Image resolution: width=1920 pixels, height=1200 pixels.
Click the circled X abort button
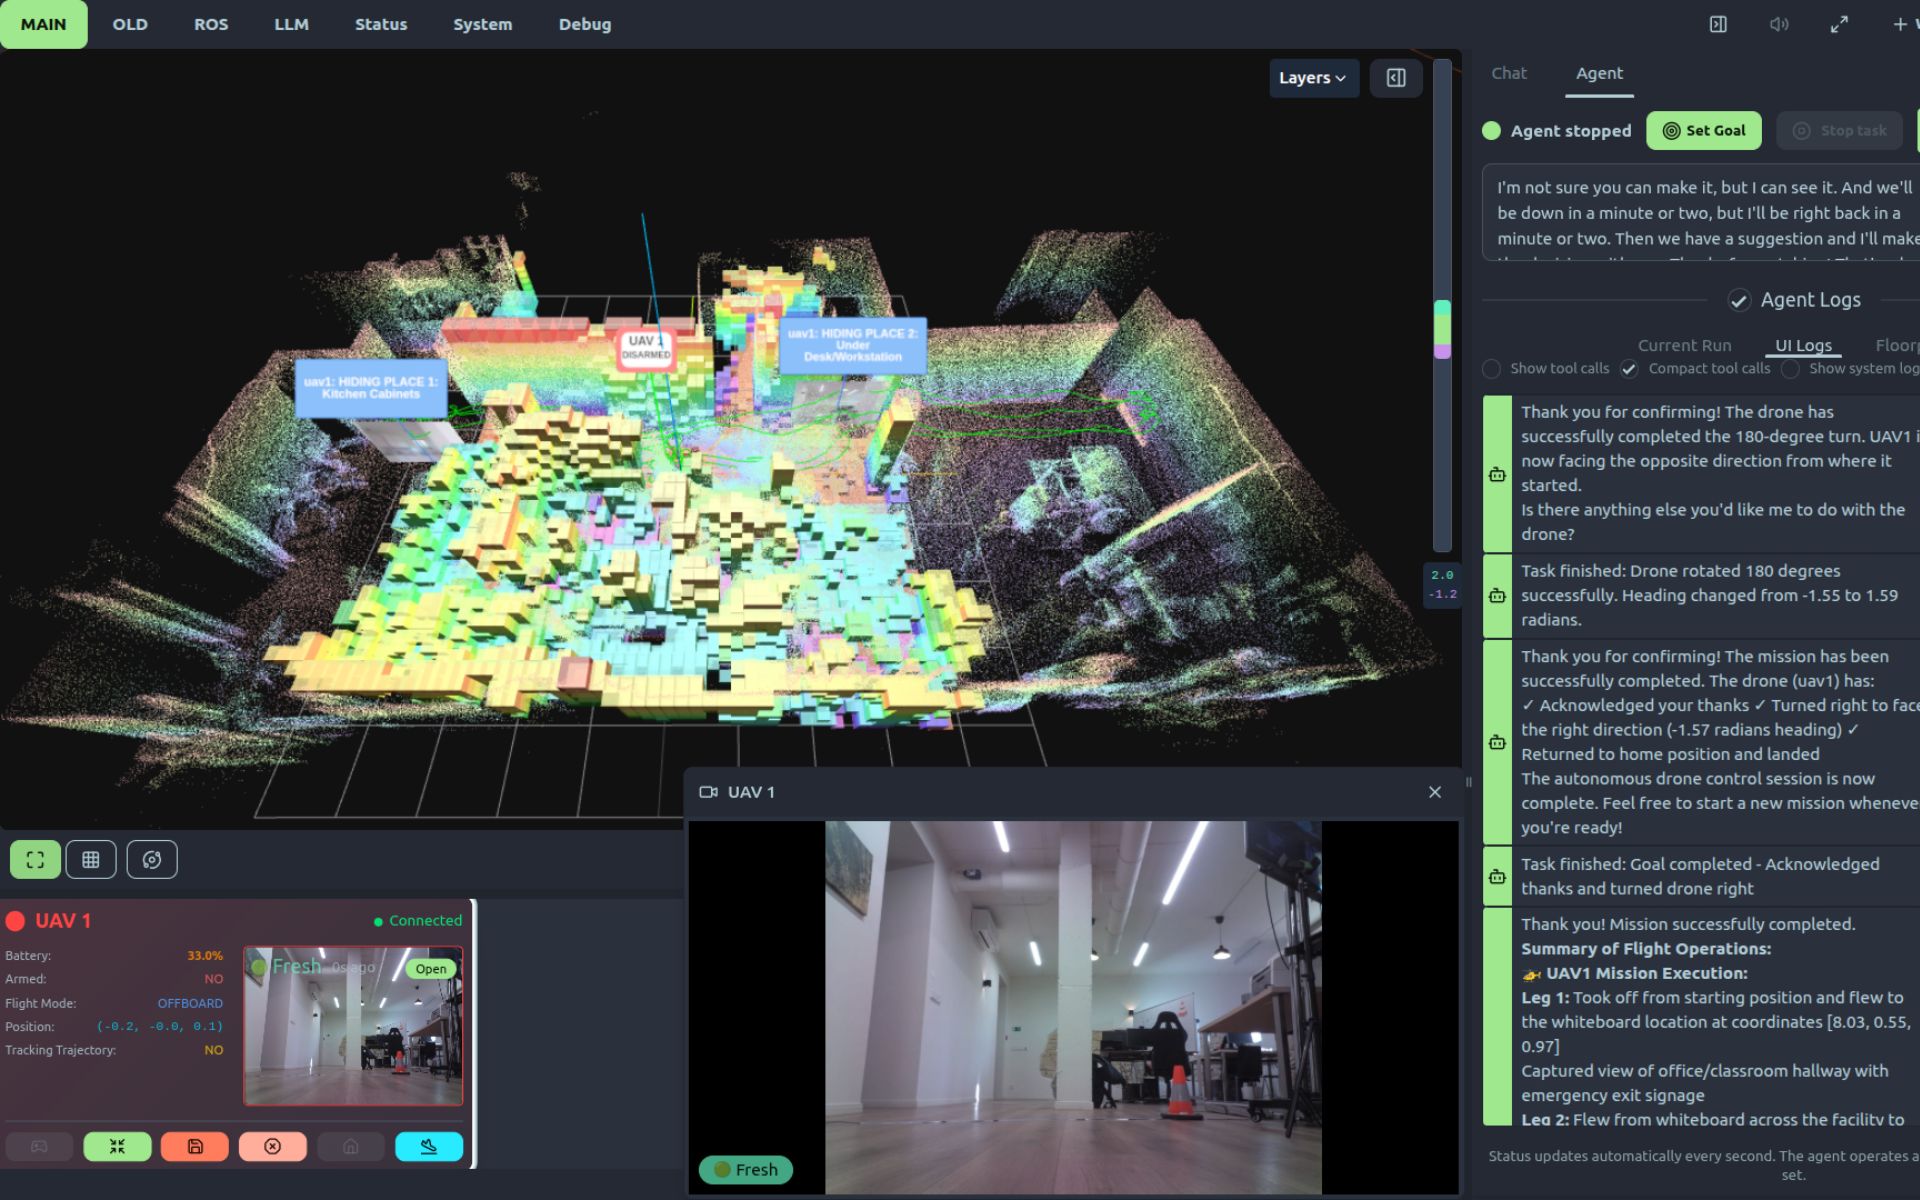272,1146
